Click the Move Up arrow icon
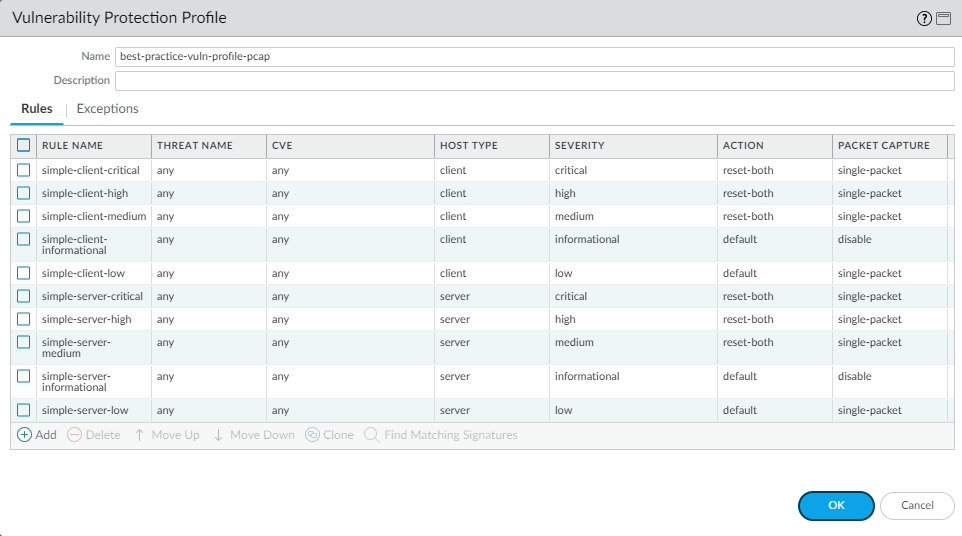962x536 pixels. pyautogui.click(x=140, y=435)
